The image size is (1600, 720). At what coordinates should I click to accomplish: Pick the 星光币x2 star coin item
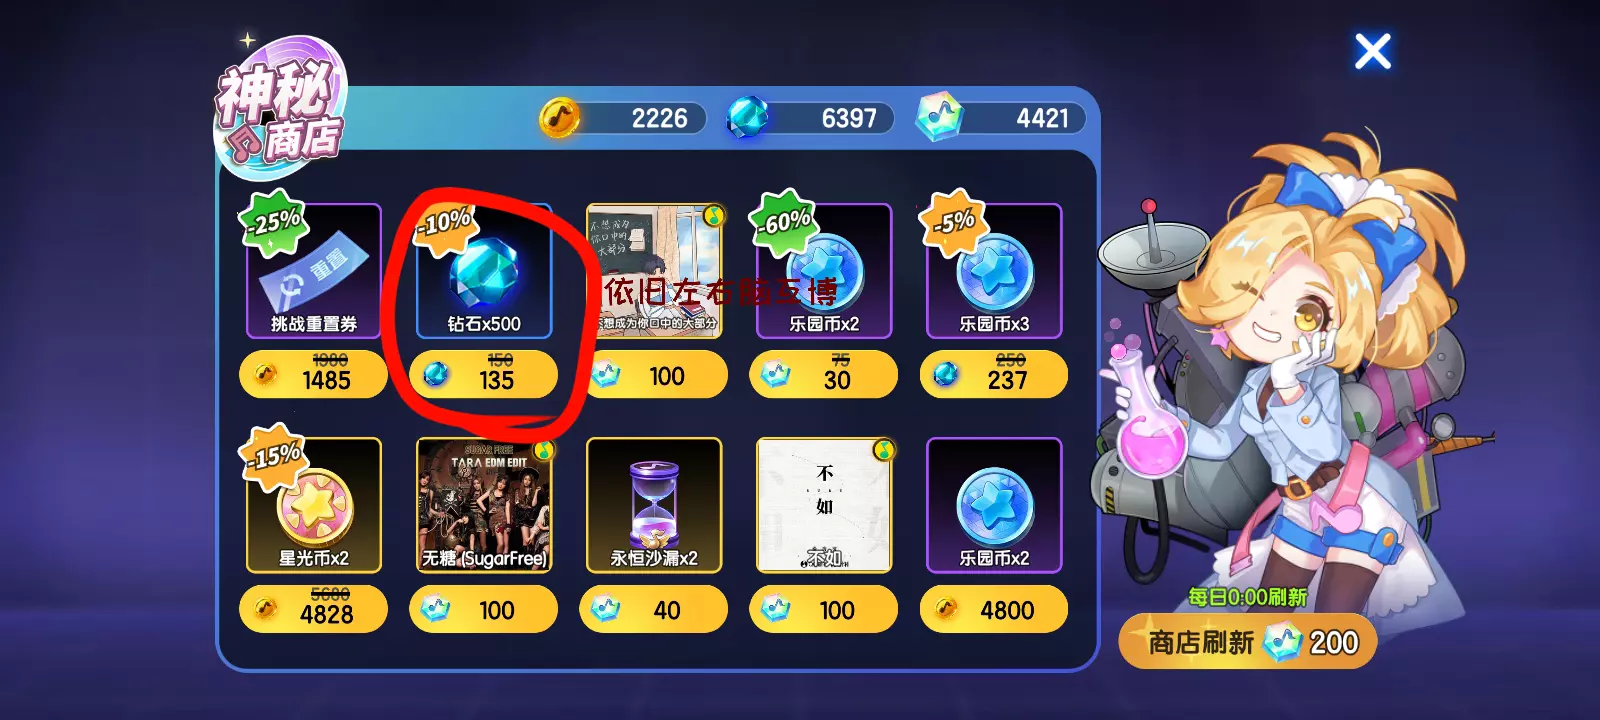313,505
